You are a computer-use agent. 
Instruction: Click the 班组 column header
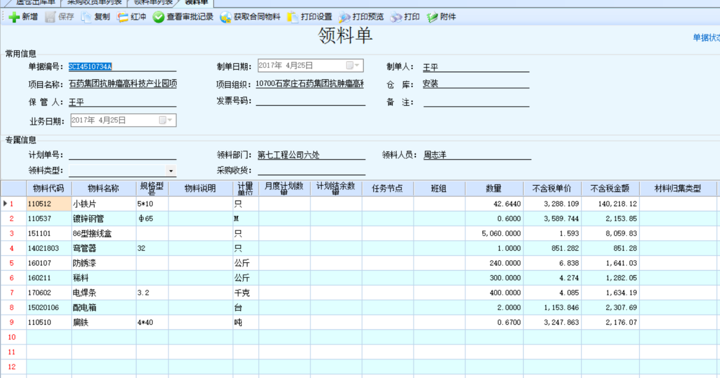[x=439, y=188]
